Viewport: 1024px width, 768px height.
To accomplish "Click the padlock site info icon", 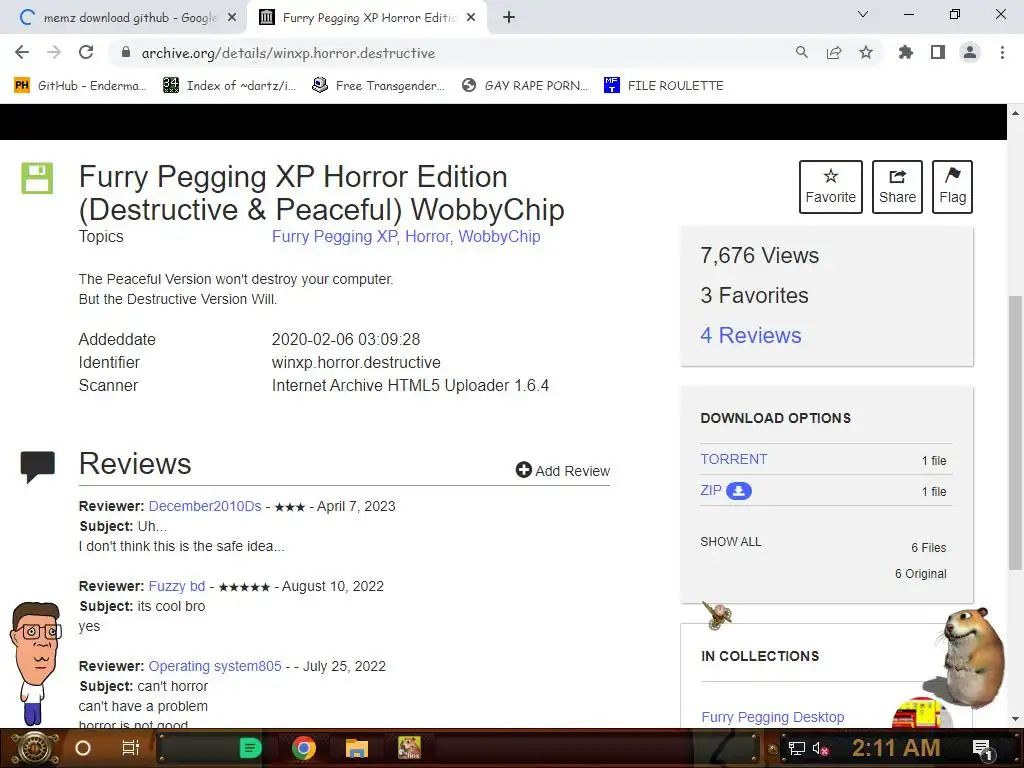I will (x=126, y=52).
